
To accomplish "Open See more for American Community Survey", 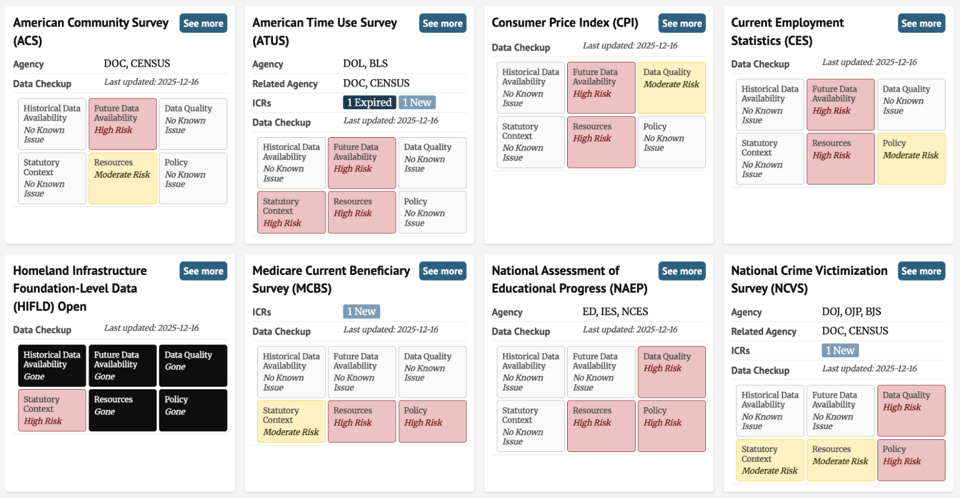I will coord(203,23).
